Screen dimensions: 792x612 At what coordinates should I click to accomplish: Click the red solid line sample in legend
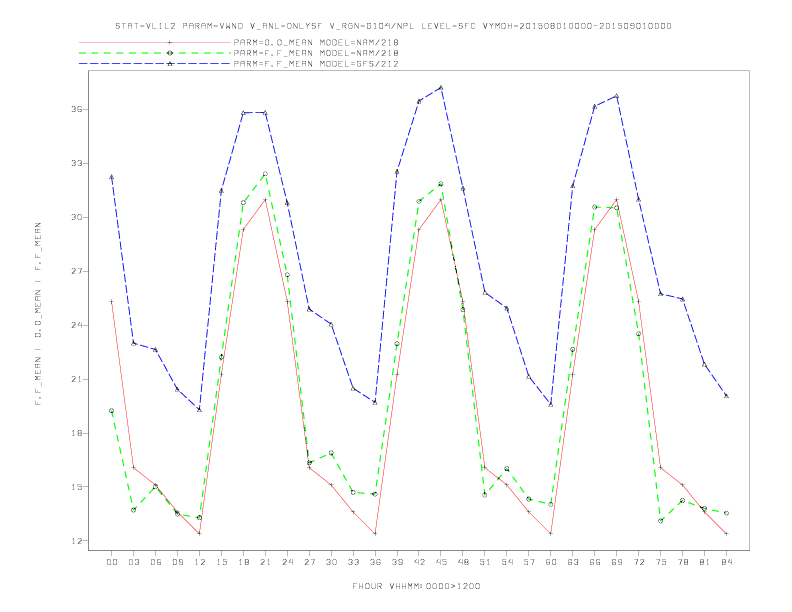click(155, 42)
